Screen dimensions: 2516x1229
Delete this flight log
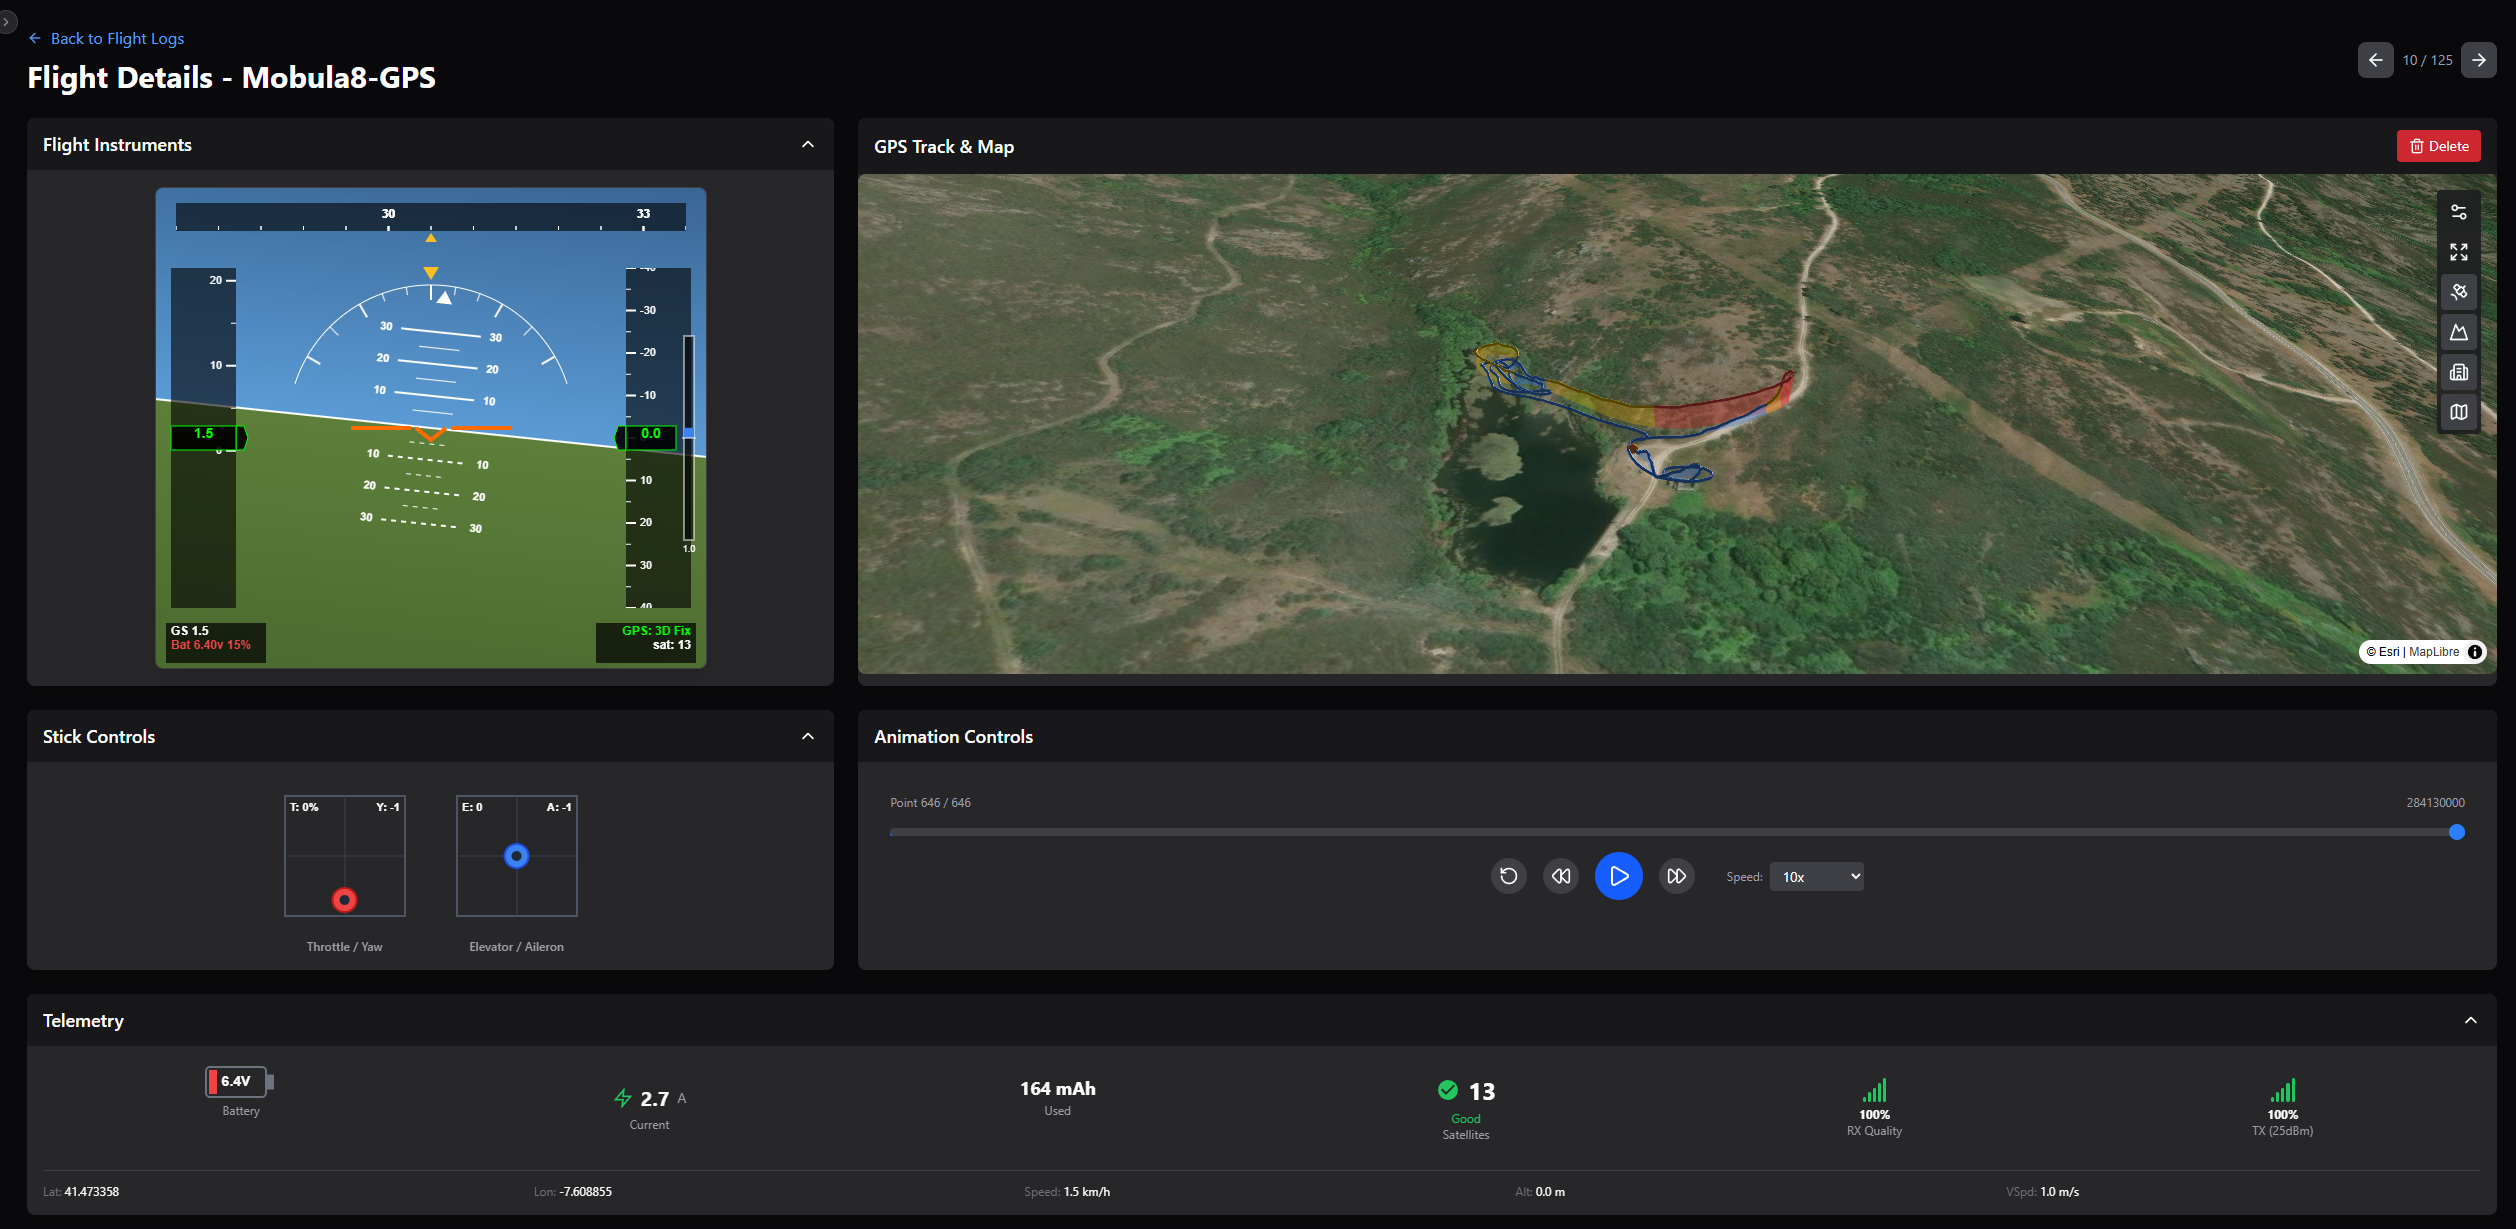tap(2438, 146)
